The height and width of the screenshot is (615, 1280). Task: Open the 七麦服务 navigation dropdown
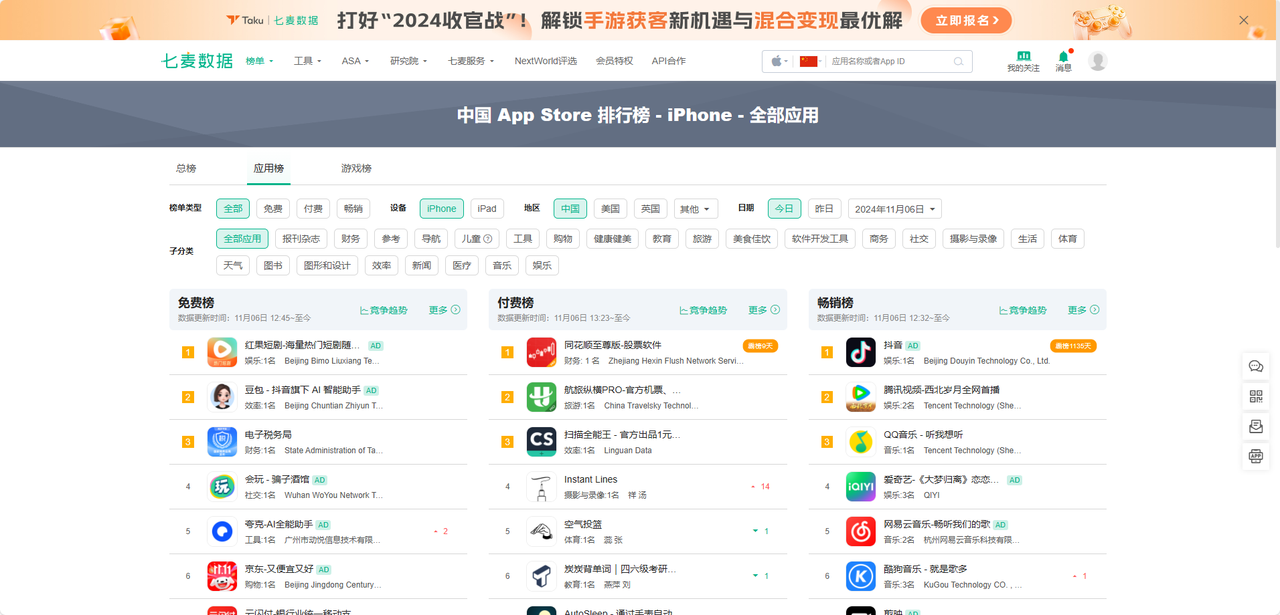(471, 61)
